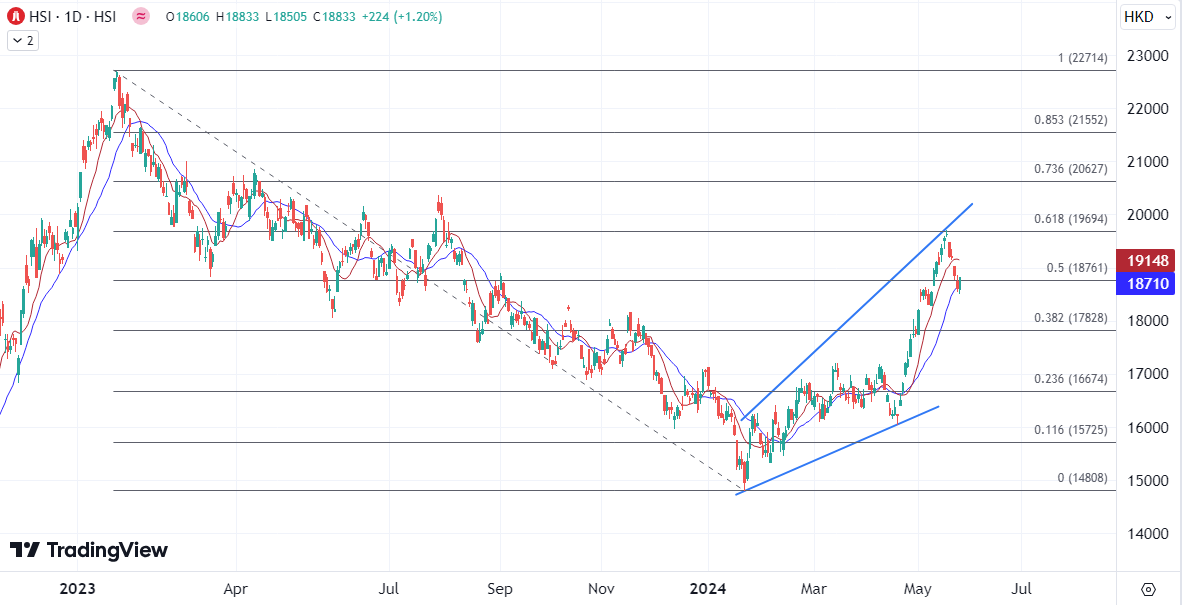
Task: Click the pink data status indicator icon
Action: coord(139,17)
